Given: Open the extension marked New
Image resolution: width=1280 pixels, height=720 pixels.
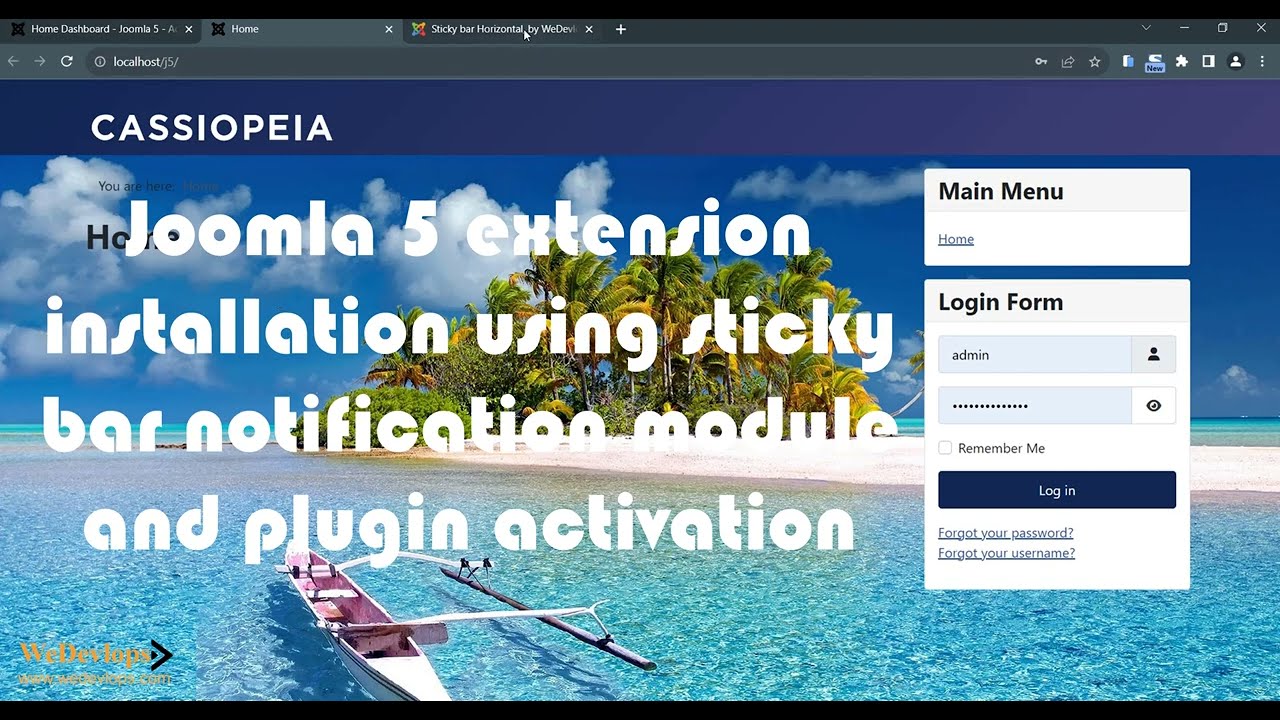Looking at the screenshot, I should pos(1155,63).
